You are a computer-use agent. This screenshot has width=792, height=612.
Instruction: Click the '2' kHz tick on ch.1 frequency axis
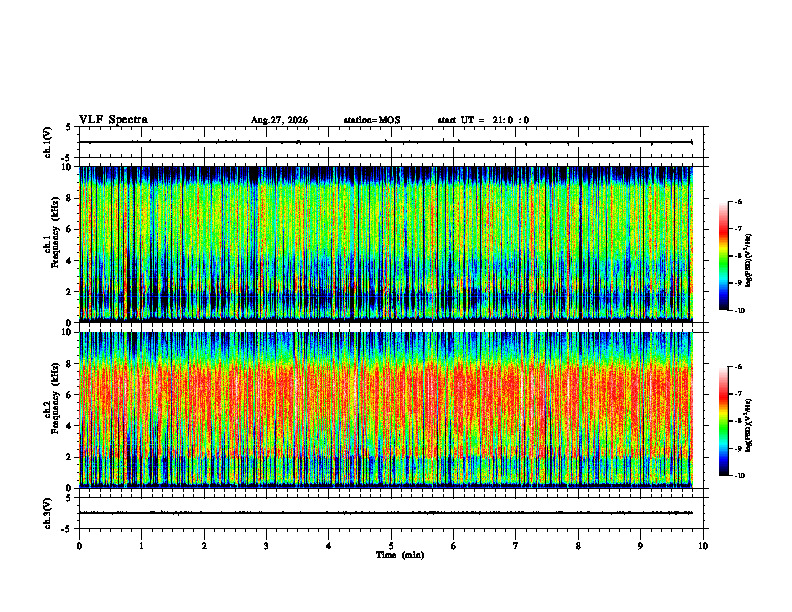pyautogui.click(x=70, y=292)
